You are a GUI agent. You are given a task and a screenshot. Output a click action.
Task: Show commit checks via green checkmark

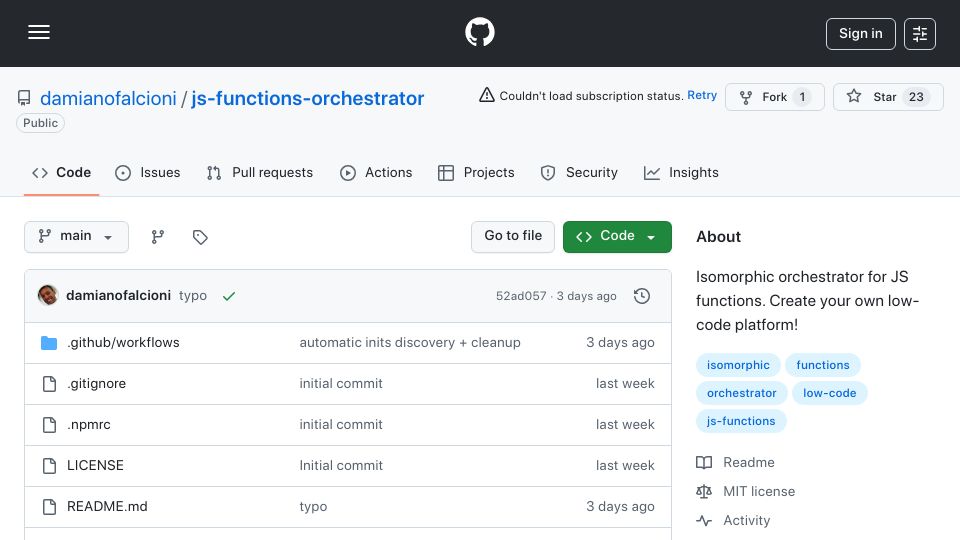tap(229, 296)
